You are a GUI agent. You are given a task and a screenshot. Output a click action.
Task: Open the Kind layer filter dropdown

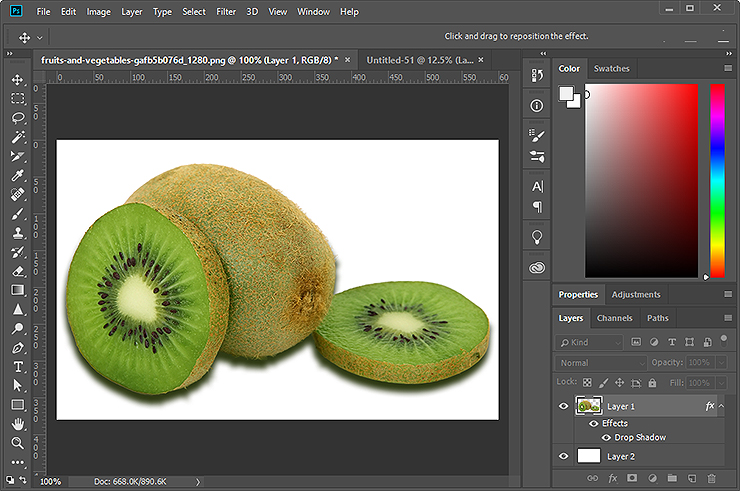click(588, 342)
